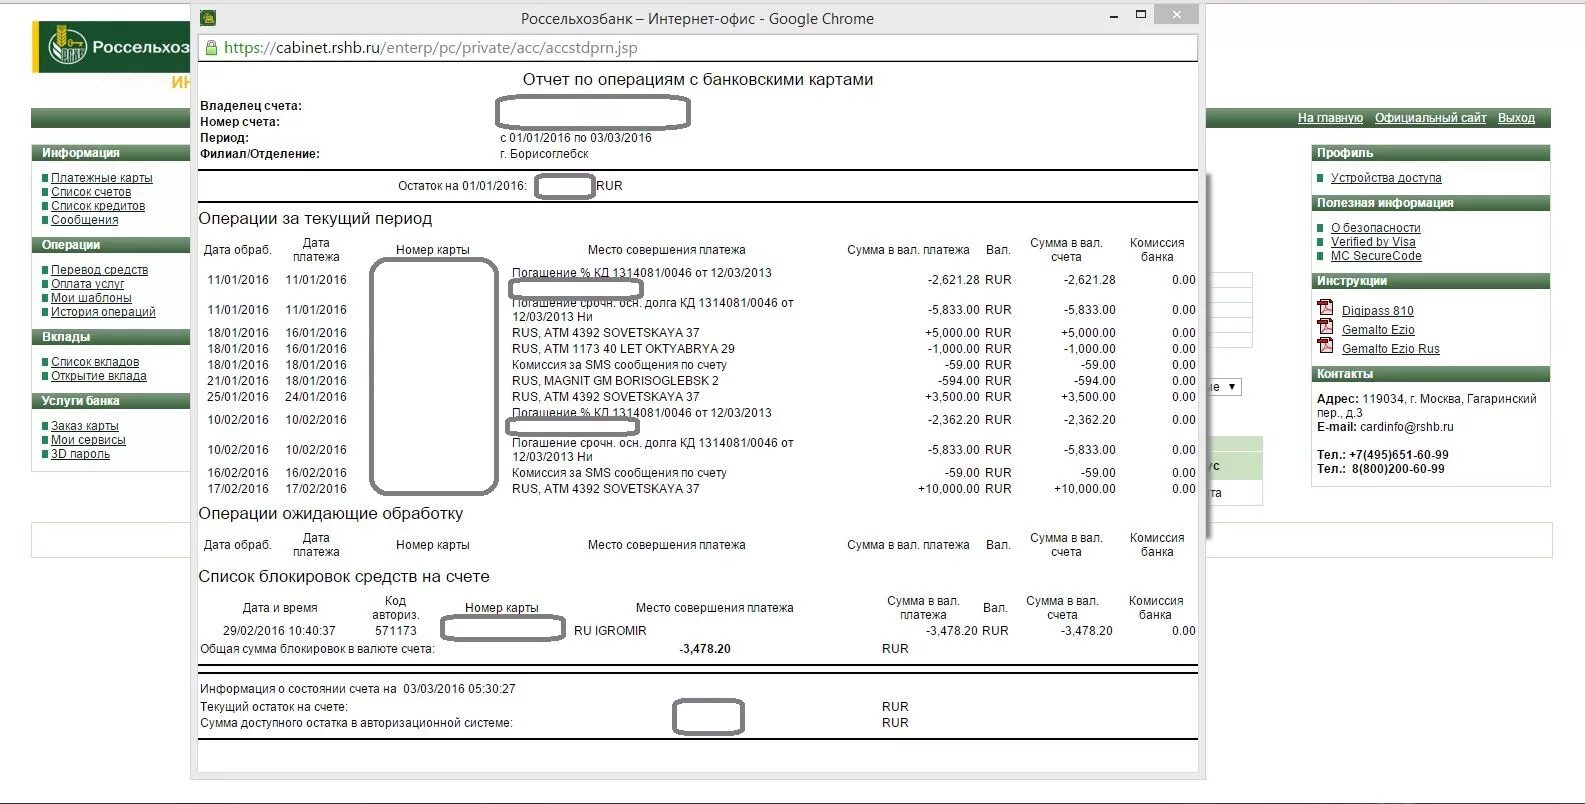Go to На главную in top bar
The height and width of the screenshot is (804, 1585).
pos(1330,118)
